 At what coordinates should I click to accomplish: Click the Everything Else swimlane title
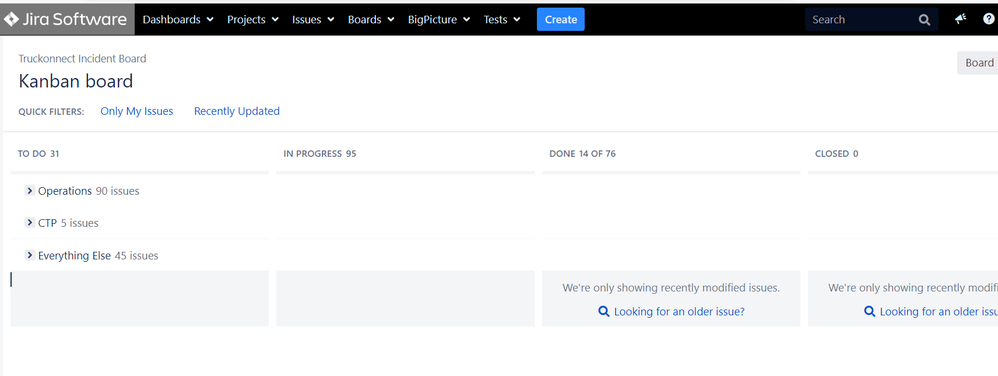(74, 256)
